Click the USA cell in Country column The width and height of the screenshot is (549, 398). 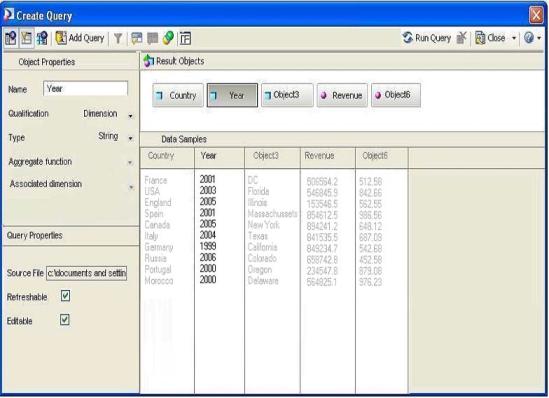click(x=152, y=191)
